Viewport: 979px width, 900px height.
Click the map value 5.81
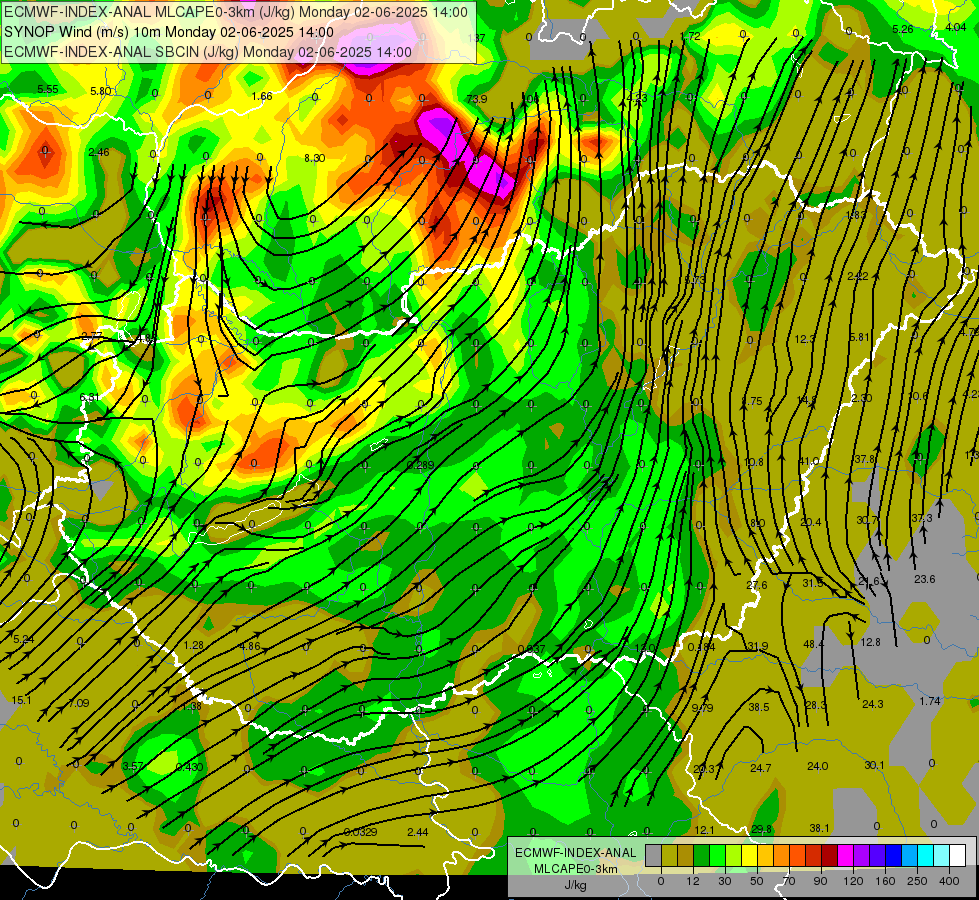tap(859, 337)
